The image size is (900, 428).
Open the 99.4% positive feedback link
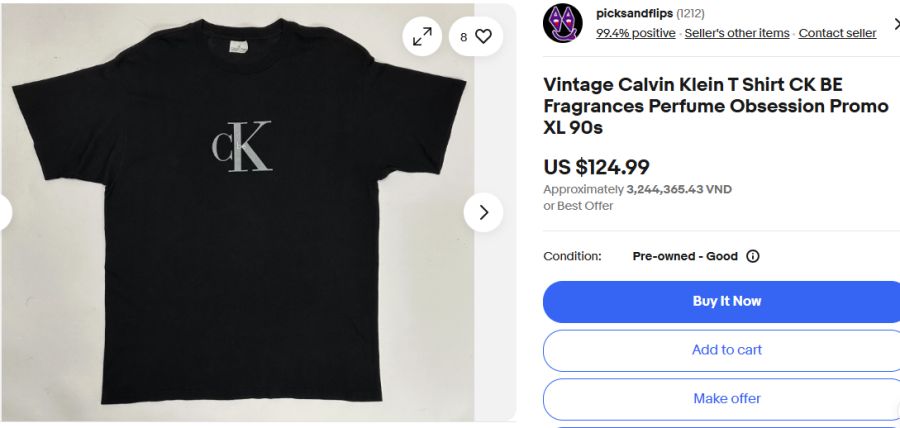point(636,33)
